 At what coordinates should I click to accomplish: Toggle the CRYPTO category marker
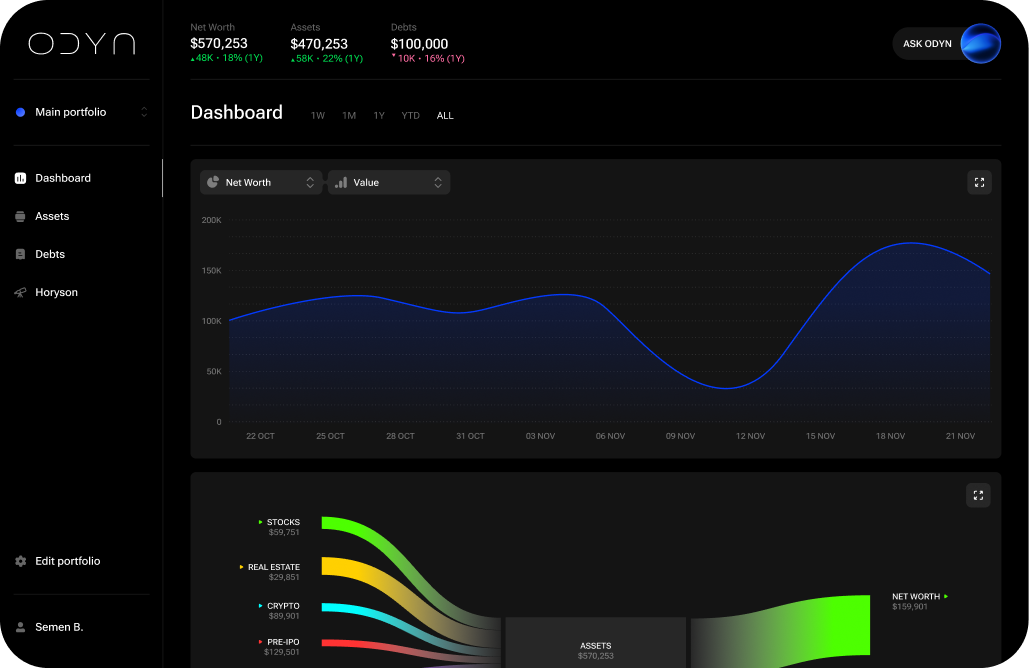(261, 605)
